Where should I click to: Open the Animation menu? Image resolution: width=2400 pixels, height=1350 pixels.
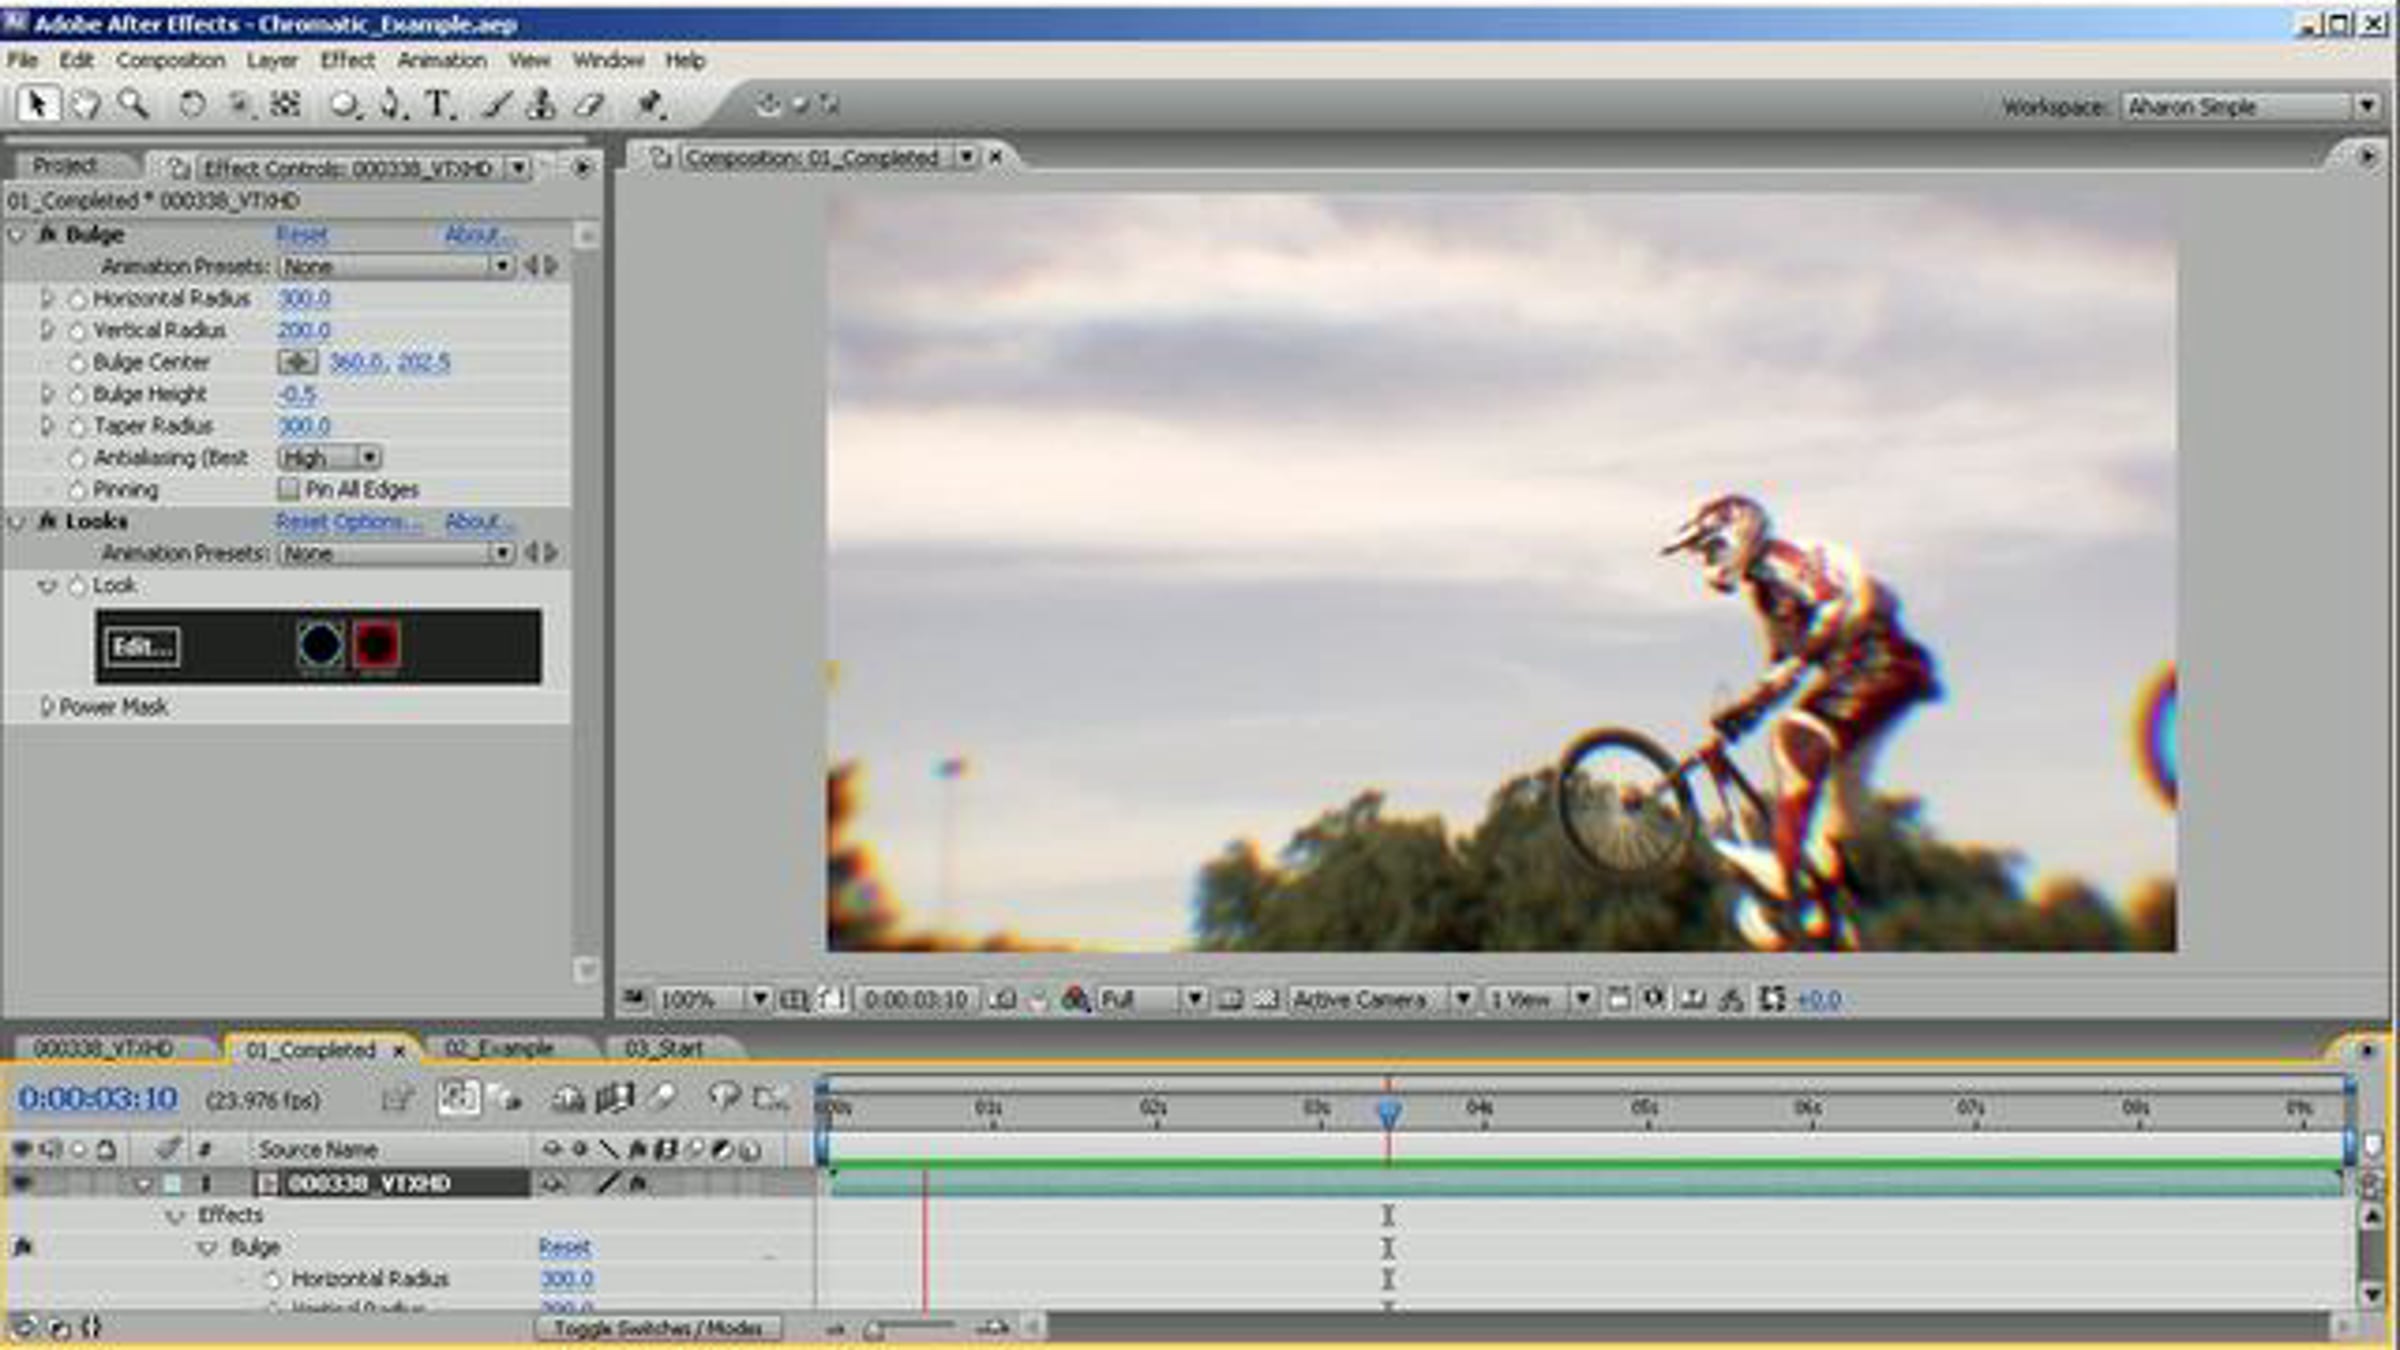point(442,60)
